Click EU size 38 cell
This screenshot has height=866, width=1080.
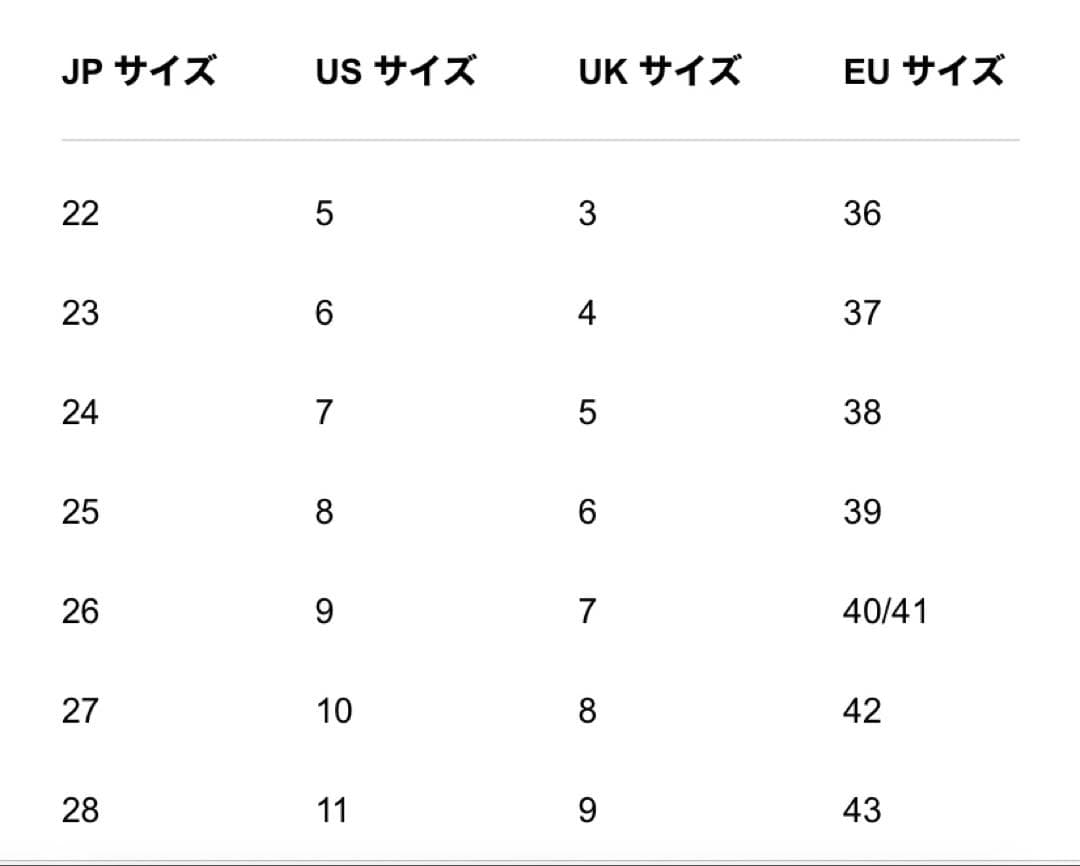(x=862, y=412)
